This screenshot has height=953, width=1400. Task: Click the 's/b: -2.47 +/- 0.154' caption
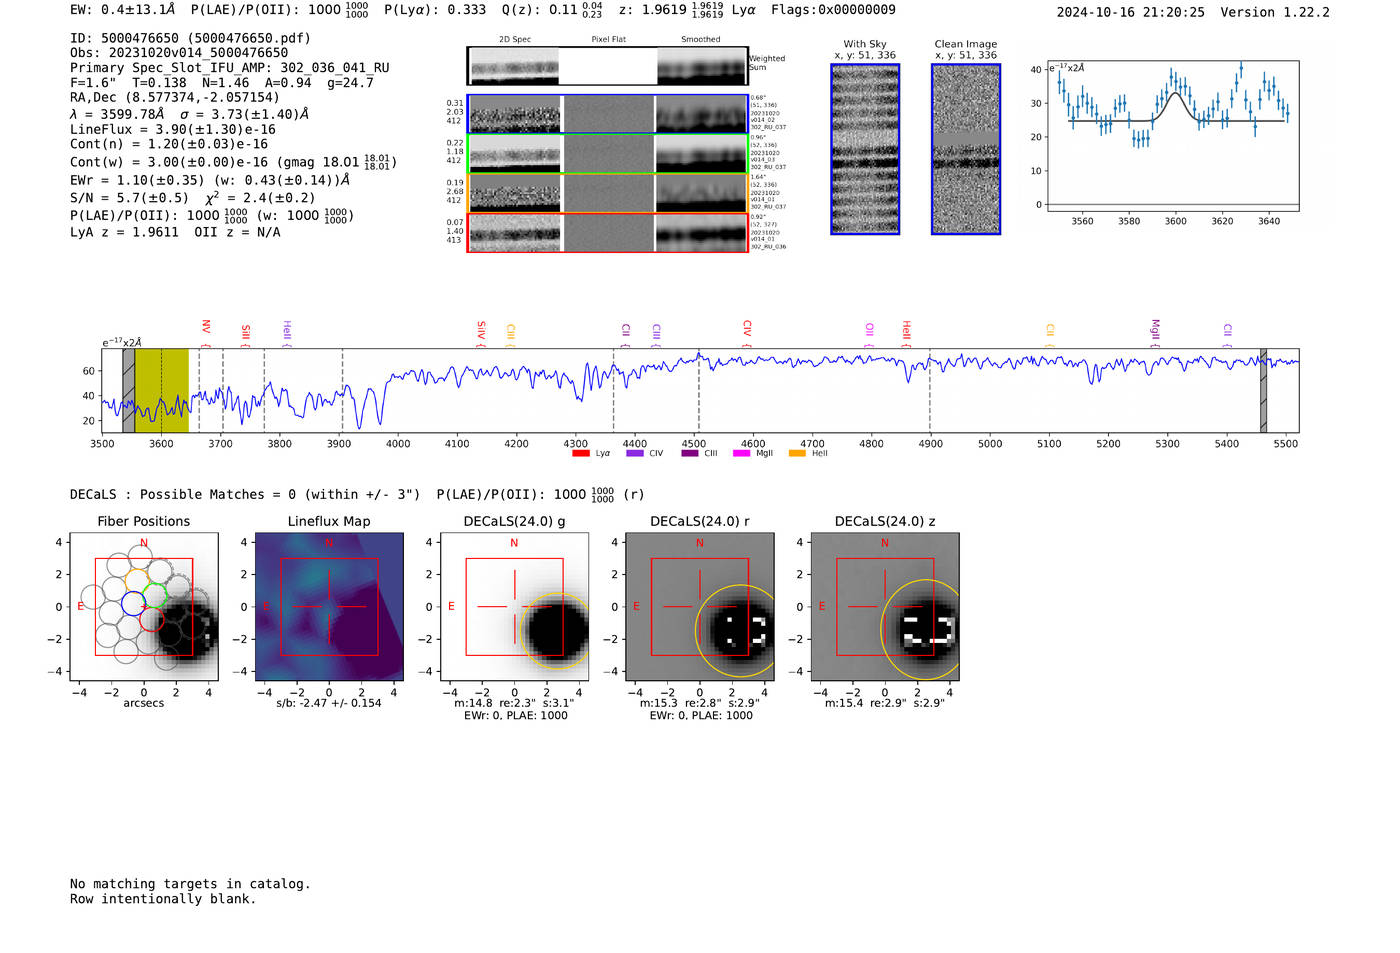[x=329, y=703]
